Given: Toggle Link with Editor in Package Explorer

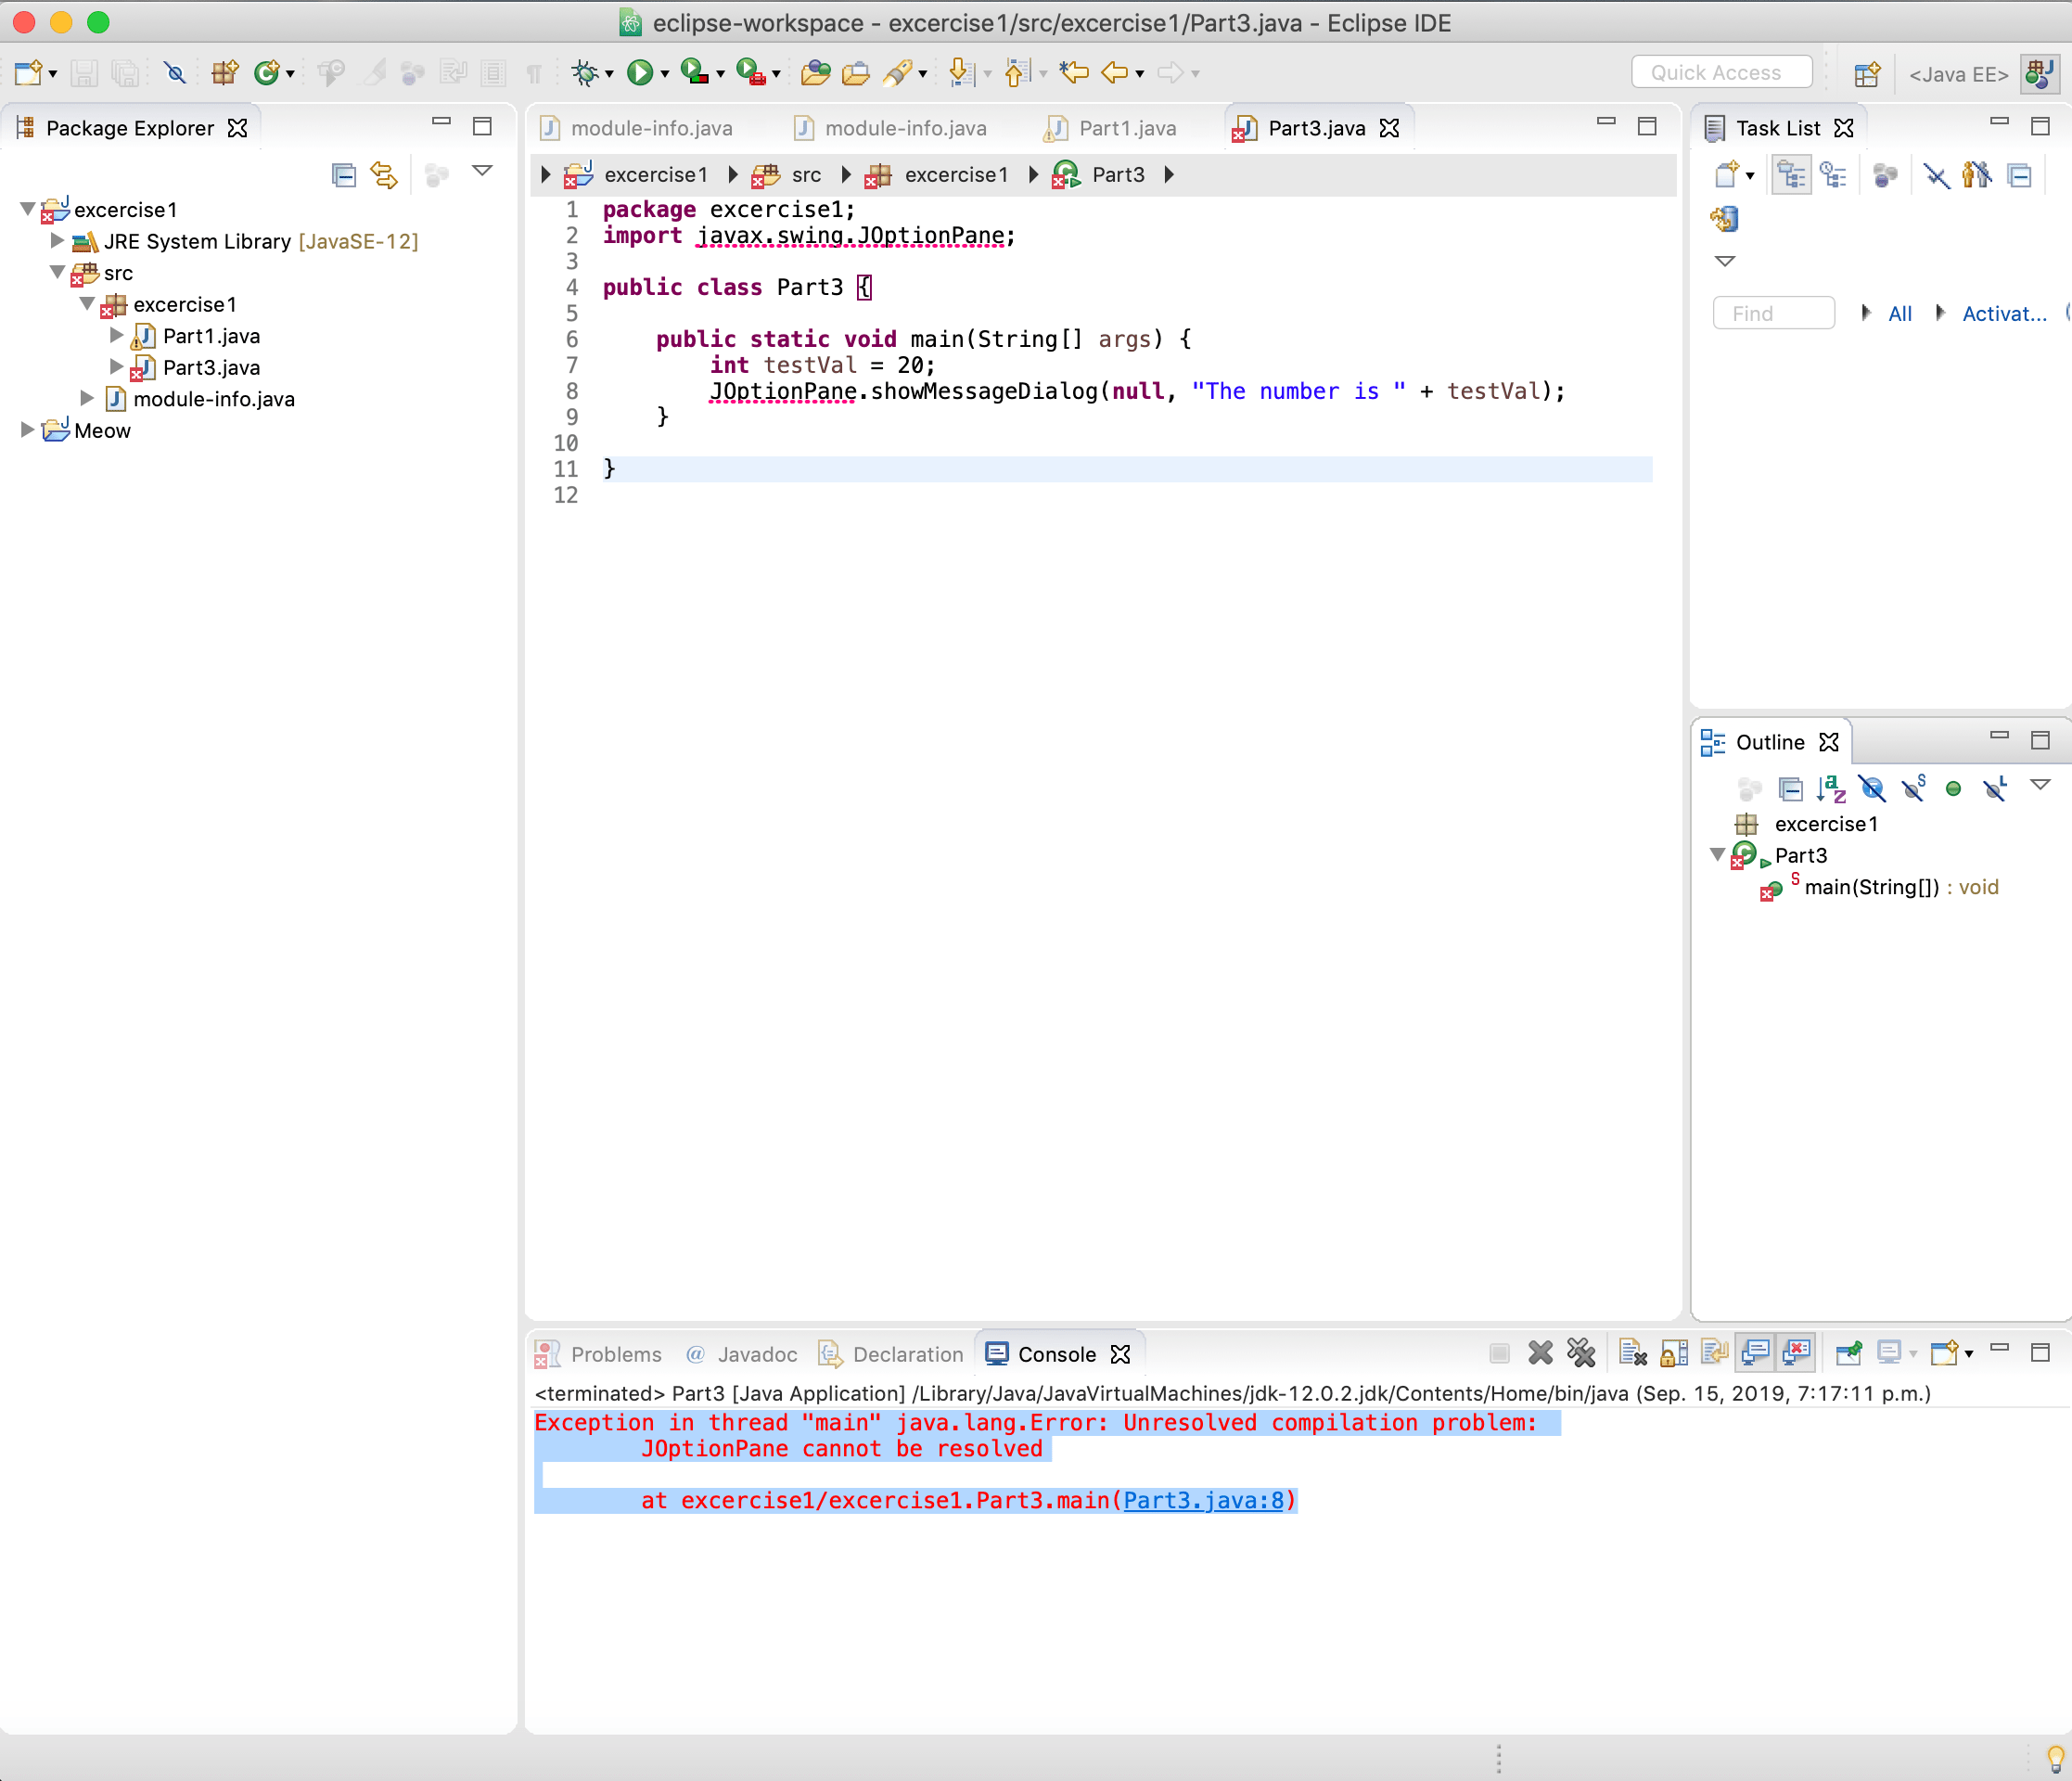Looking at the screenshot, I should pos(384,176).
